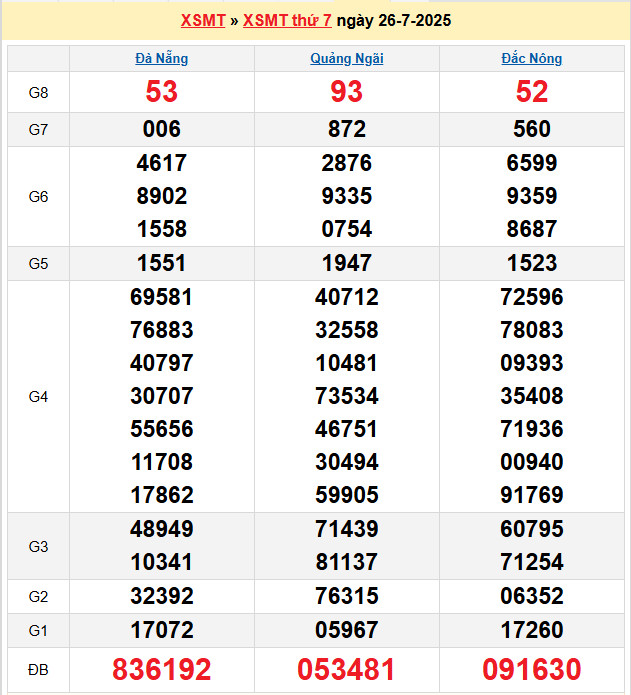Click G6 number 0754
Viewport: 631px width, 695px height.
347,229
